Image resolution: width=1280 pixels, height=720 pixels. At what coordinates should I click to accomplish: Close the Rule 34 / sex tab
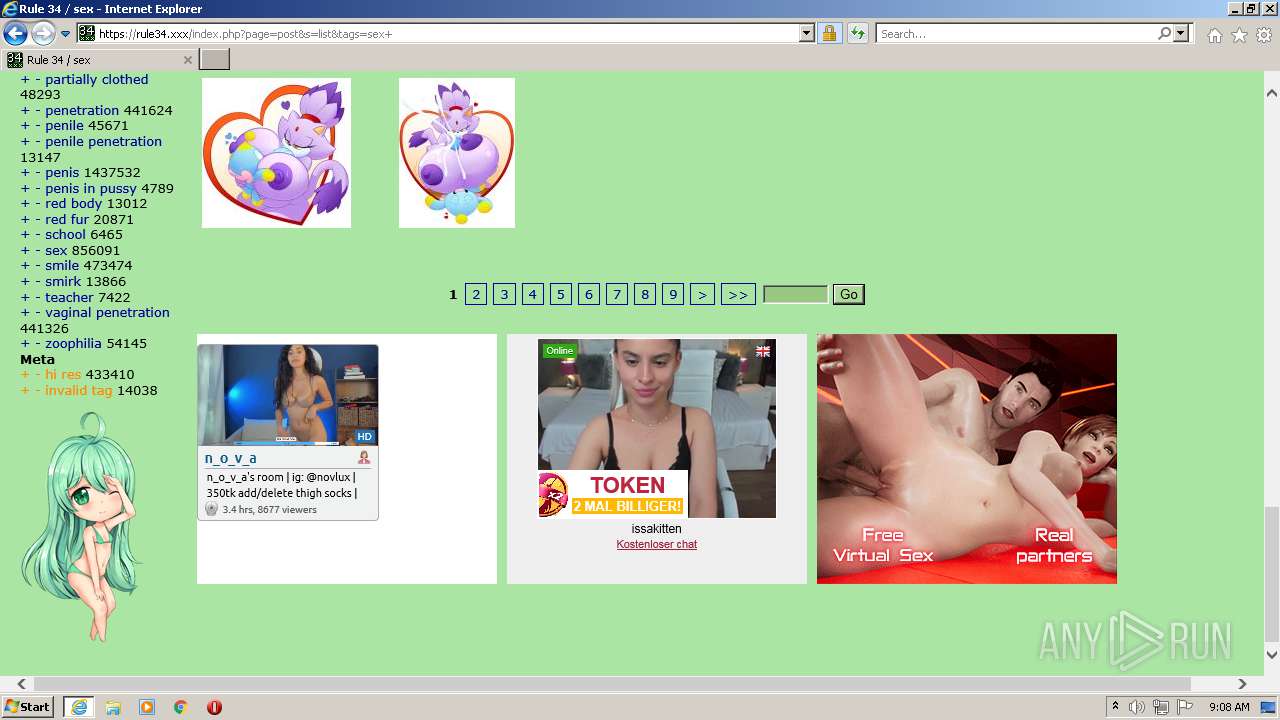(187, 60)
